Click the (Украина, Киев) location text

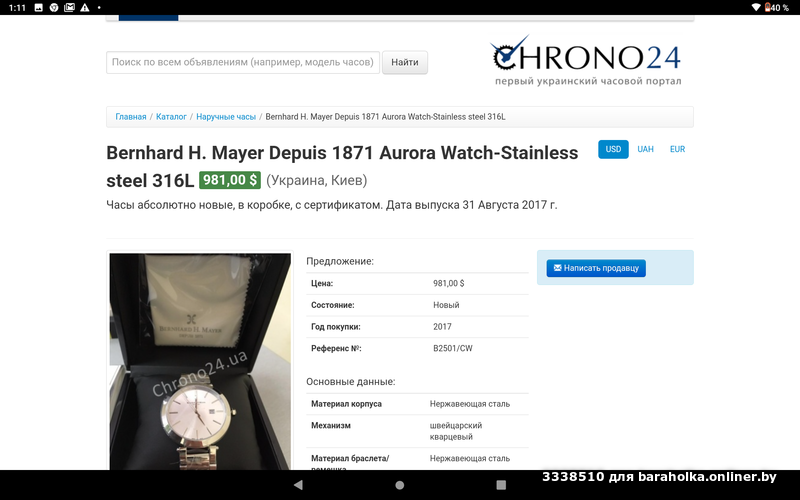316,180
